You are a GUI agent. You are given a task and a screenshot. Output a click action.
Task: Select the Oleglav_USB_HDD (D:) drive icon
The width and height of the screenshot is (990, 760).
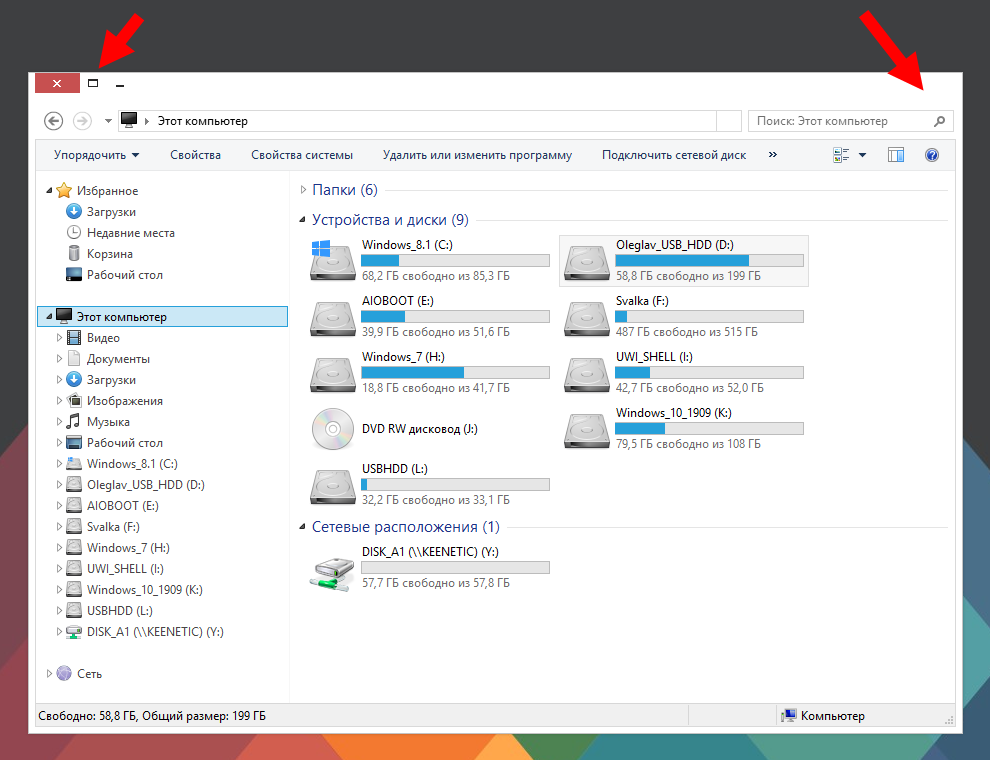(x=586, y=261)
